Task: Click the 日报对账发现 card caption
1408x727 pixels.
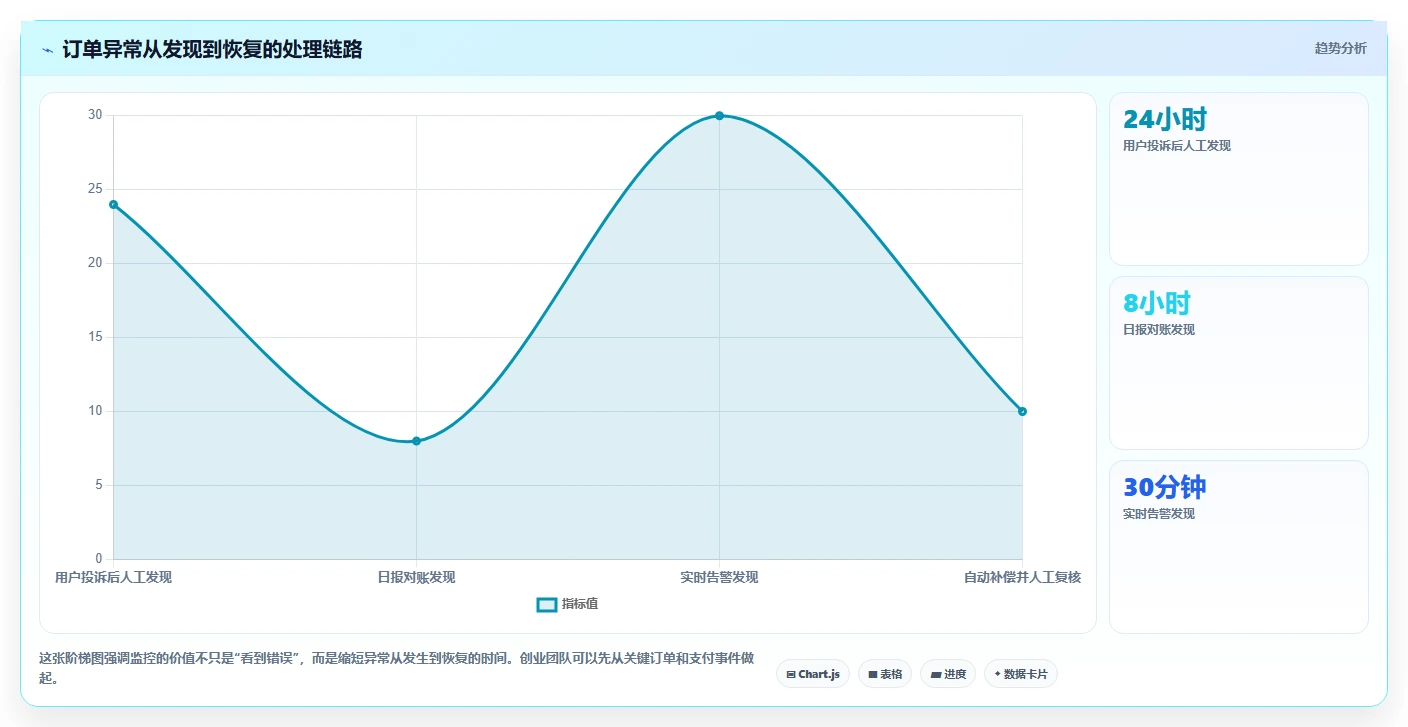Action: click(1159, 330)
